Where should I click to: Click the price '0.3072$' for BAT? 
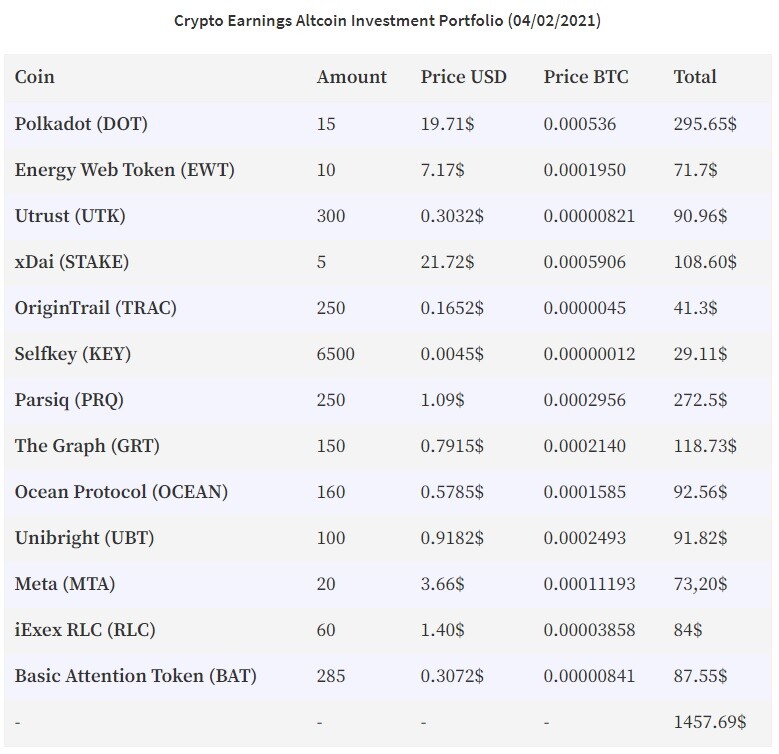(452, 676)
